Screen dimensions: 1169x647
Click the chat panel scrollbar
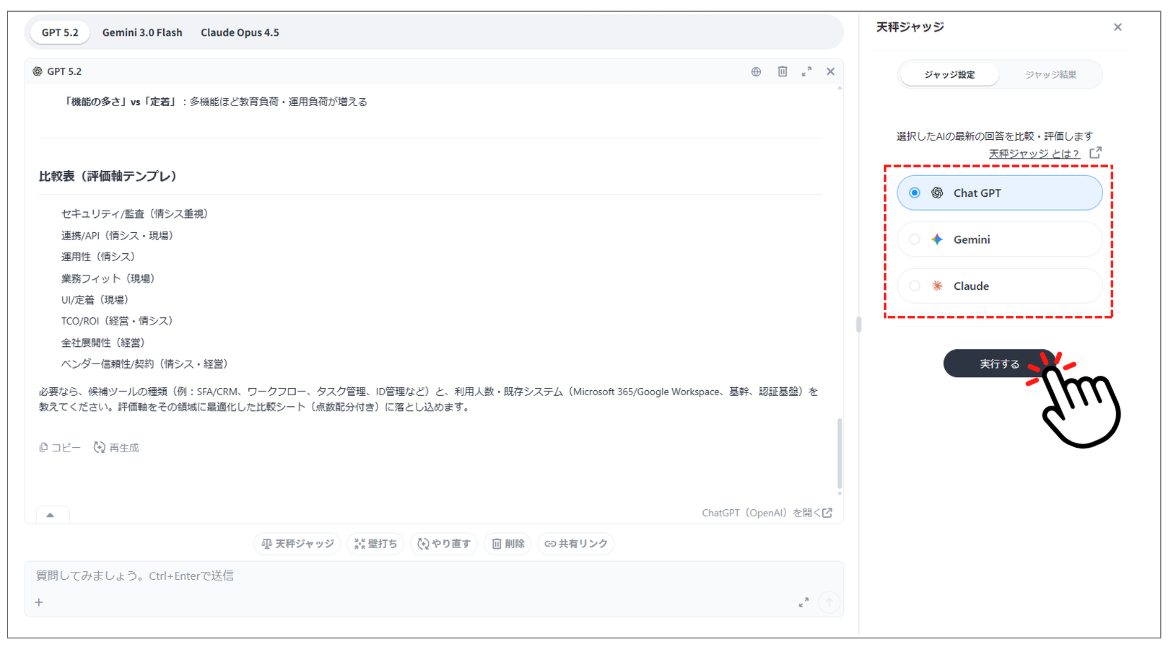(857, 324)
